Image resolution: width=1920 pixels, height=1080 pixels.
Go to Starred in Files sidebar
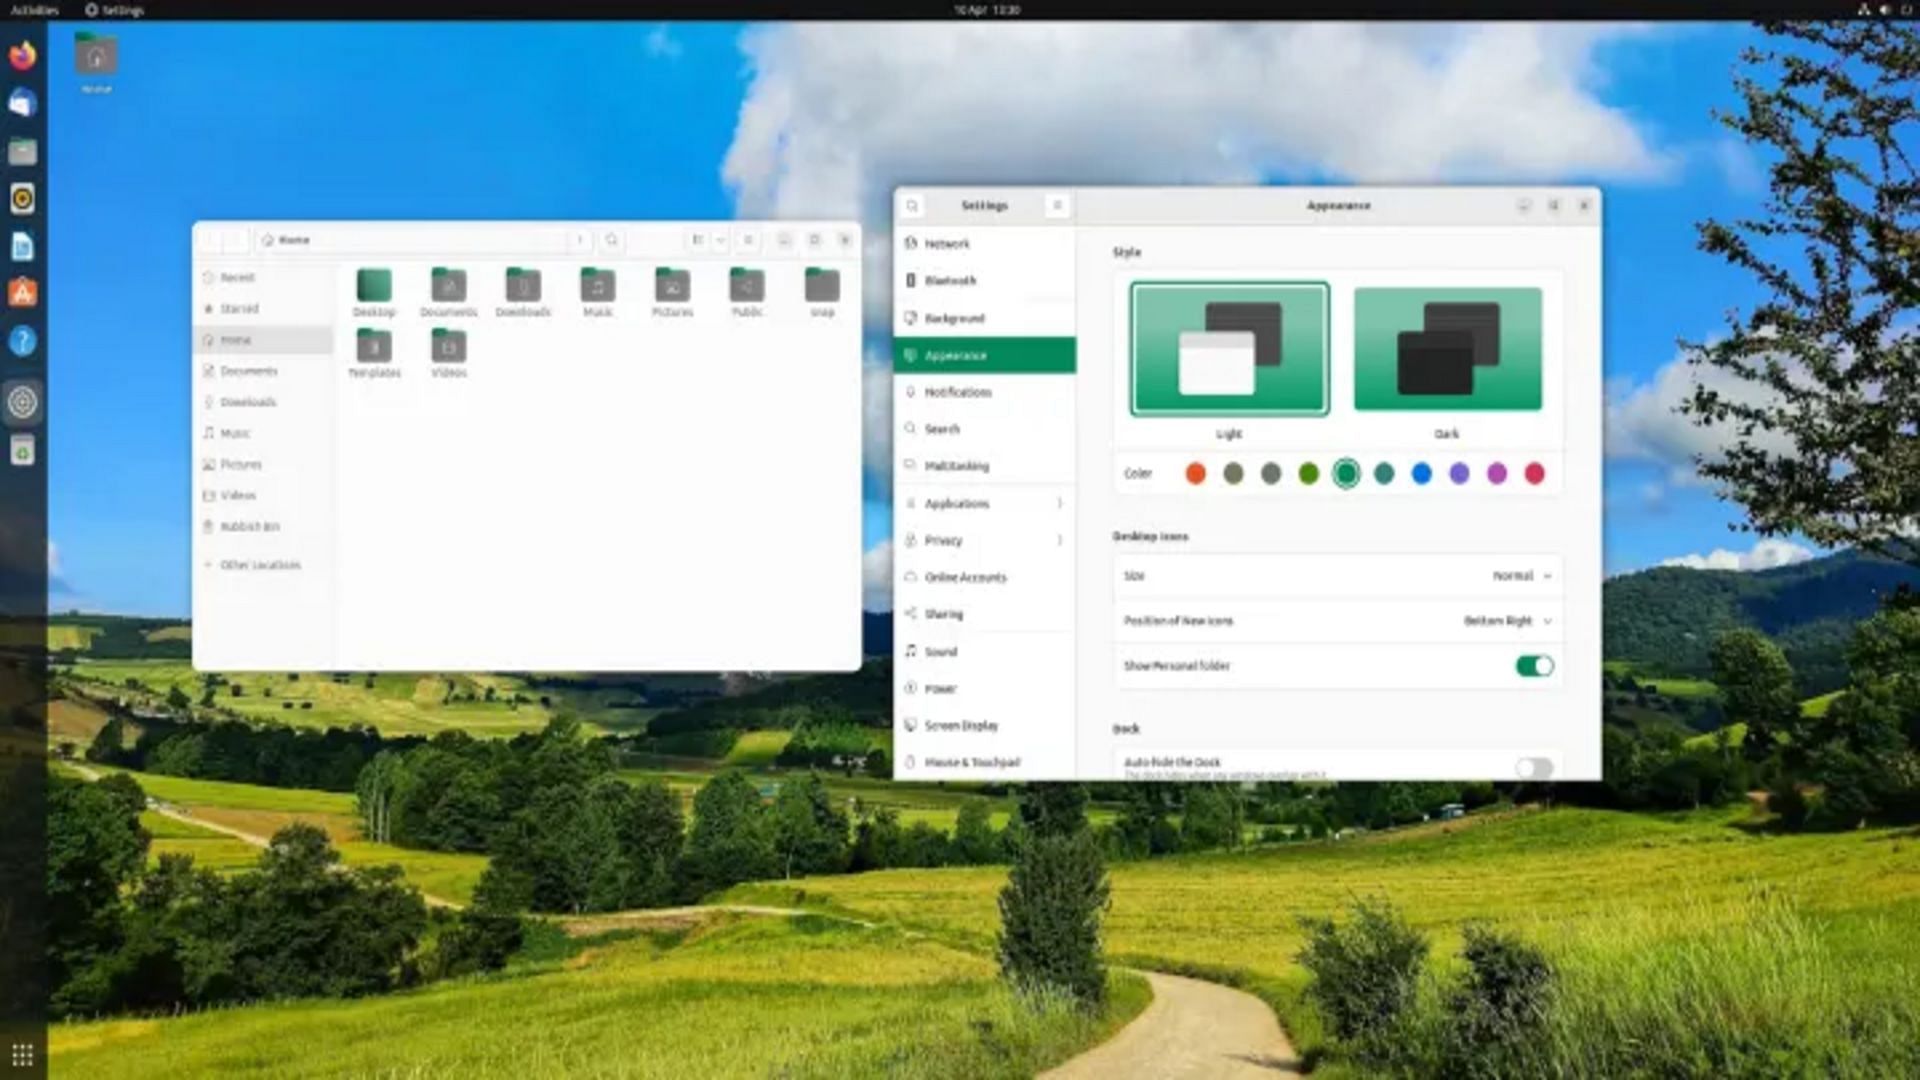[x=264, y=308]
